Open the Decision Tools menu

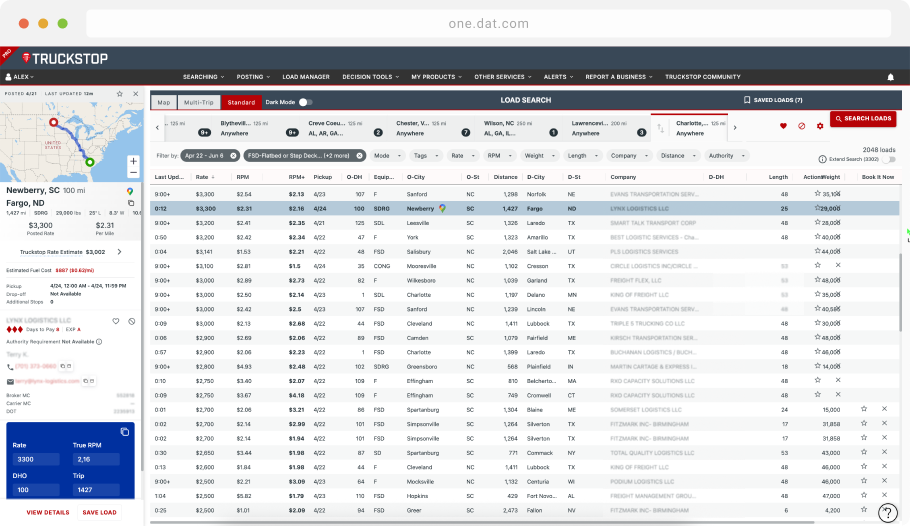coord(370,77)
